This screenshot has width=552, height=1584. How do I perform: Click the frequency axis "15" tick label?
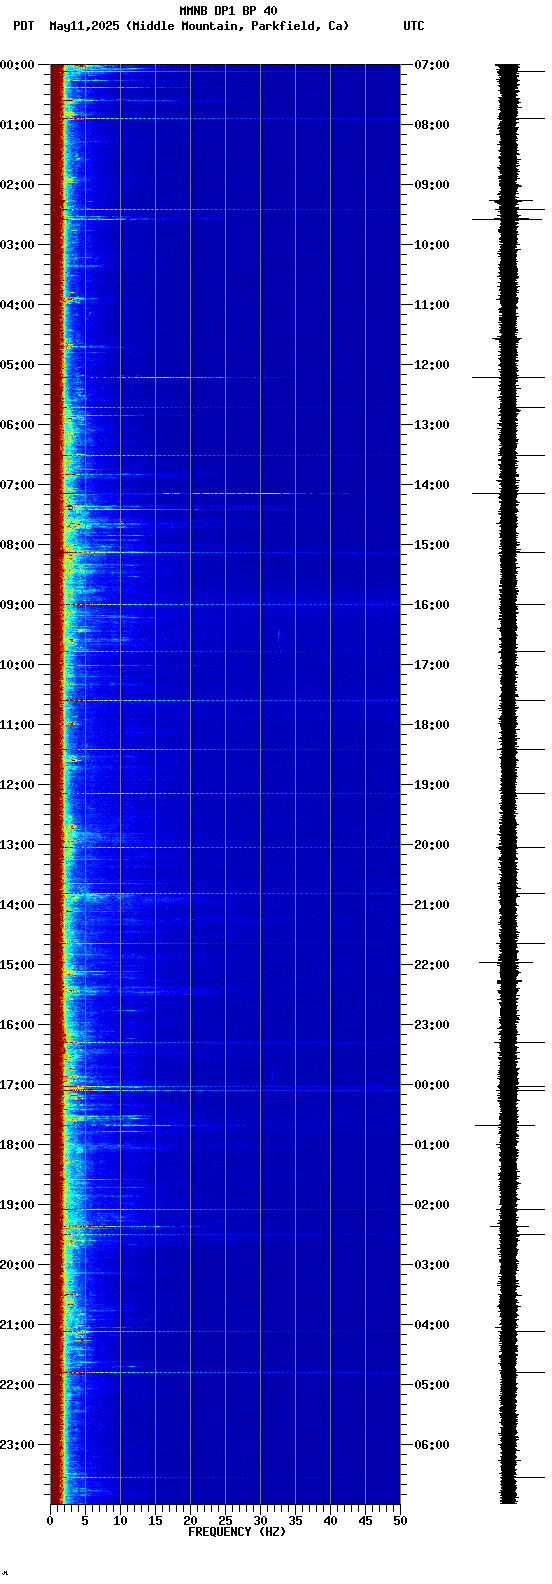pos(155,1521)
